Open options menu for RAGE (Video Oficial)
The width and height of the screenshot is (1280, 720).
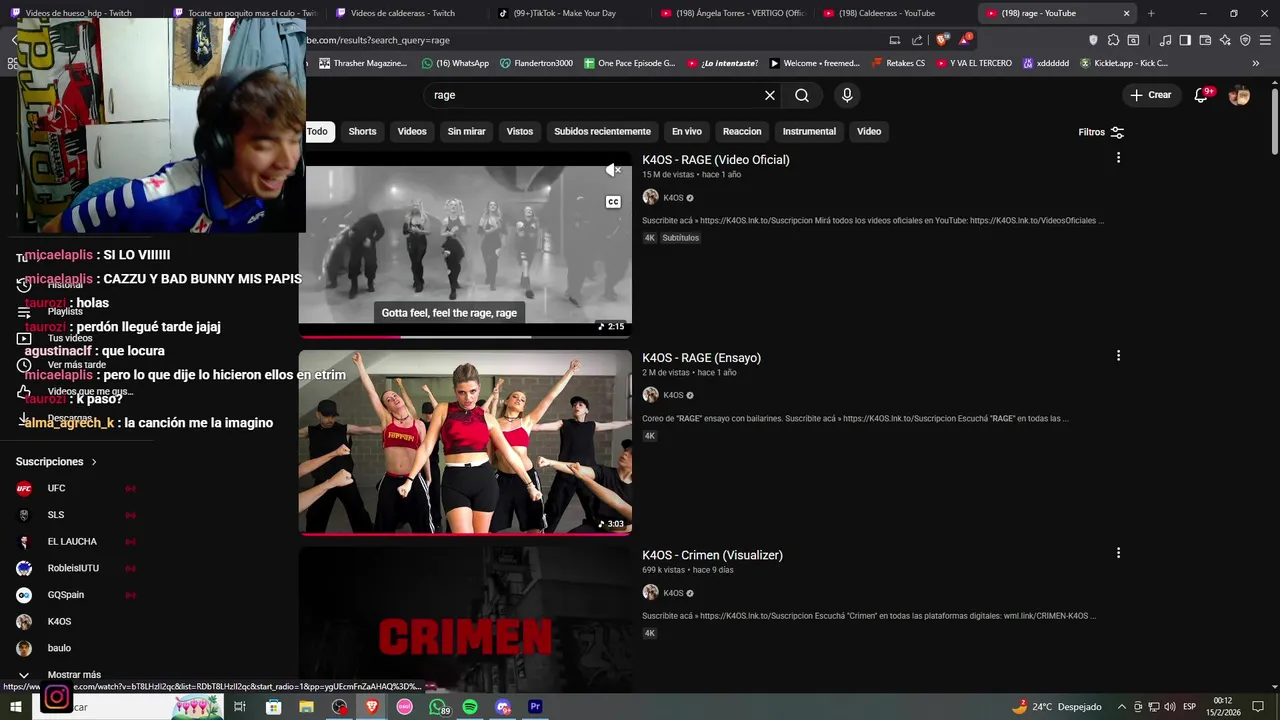[1118, 158]
